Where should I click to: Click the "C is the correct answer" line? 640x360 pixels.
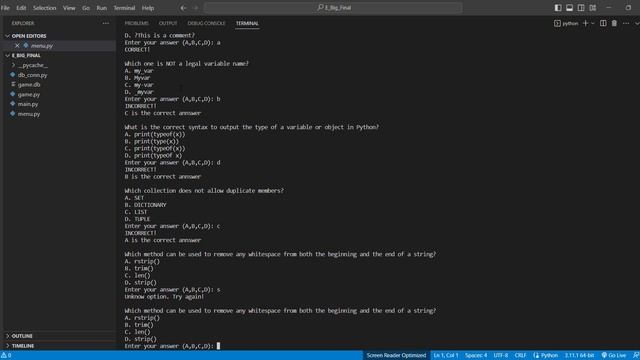pos(163,113)
